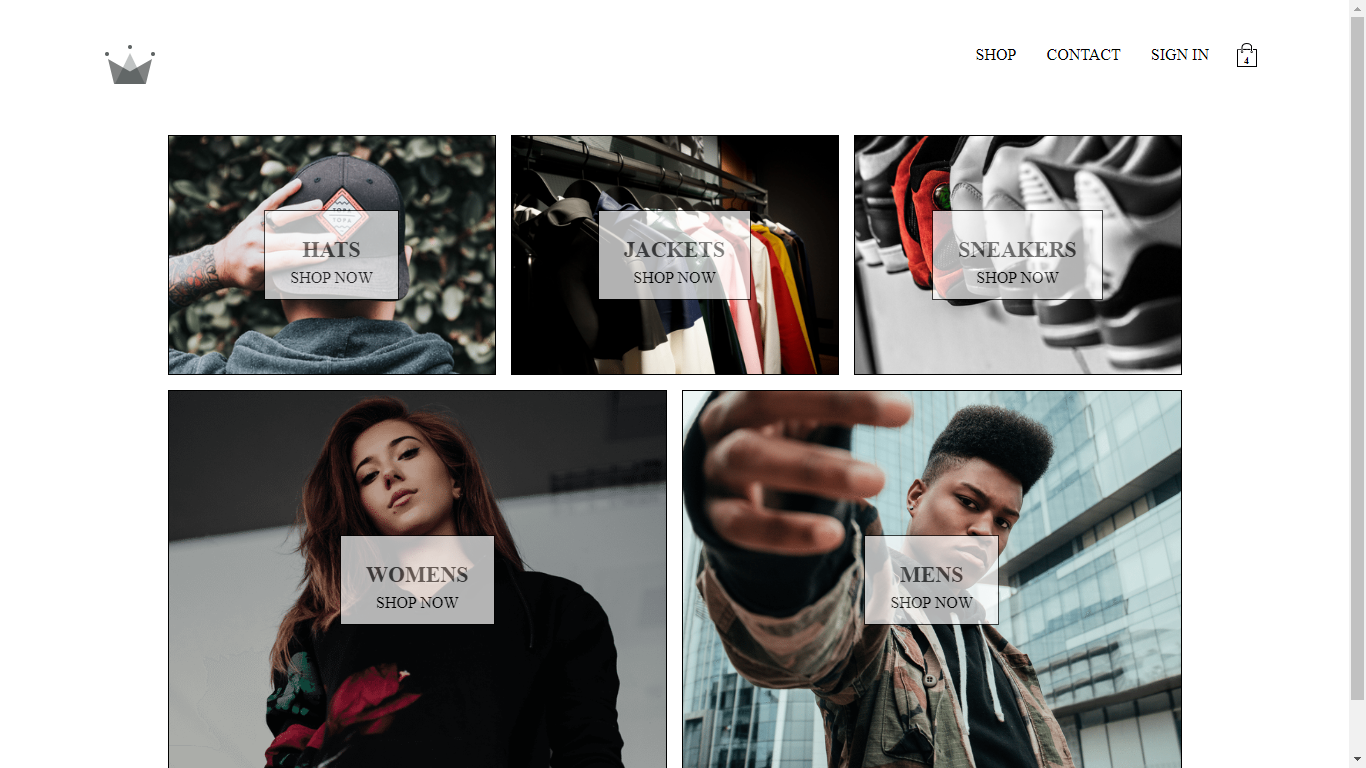The image size is (1366, 768).
Task: Click SHOP NOW under MENS
Action: pos(931,603)
